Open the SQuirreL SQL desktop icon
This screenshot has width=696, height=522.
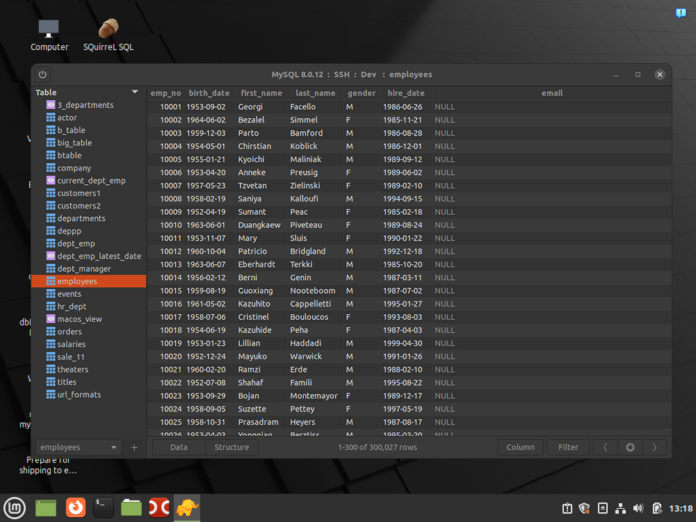pos(108,30)
